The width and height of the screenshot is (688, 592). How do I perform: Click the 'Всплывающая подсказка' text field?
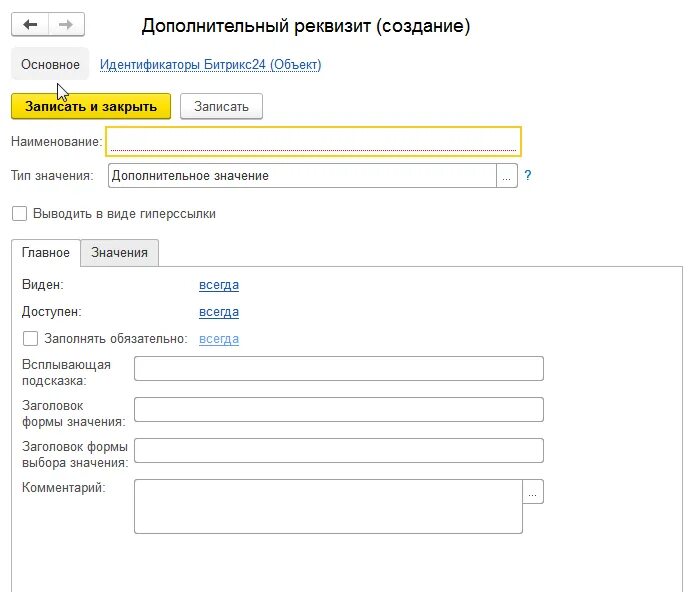pyautogui.click(x=338, y=368)
